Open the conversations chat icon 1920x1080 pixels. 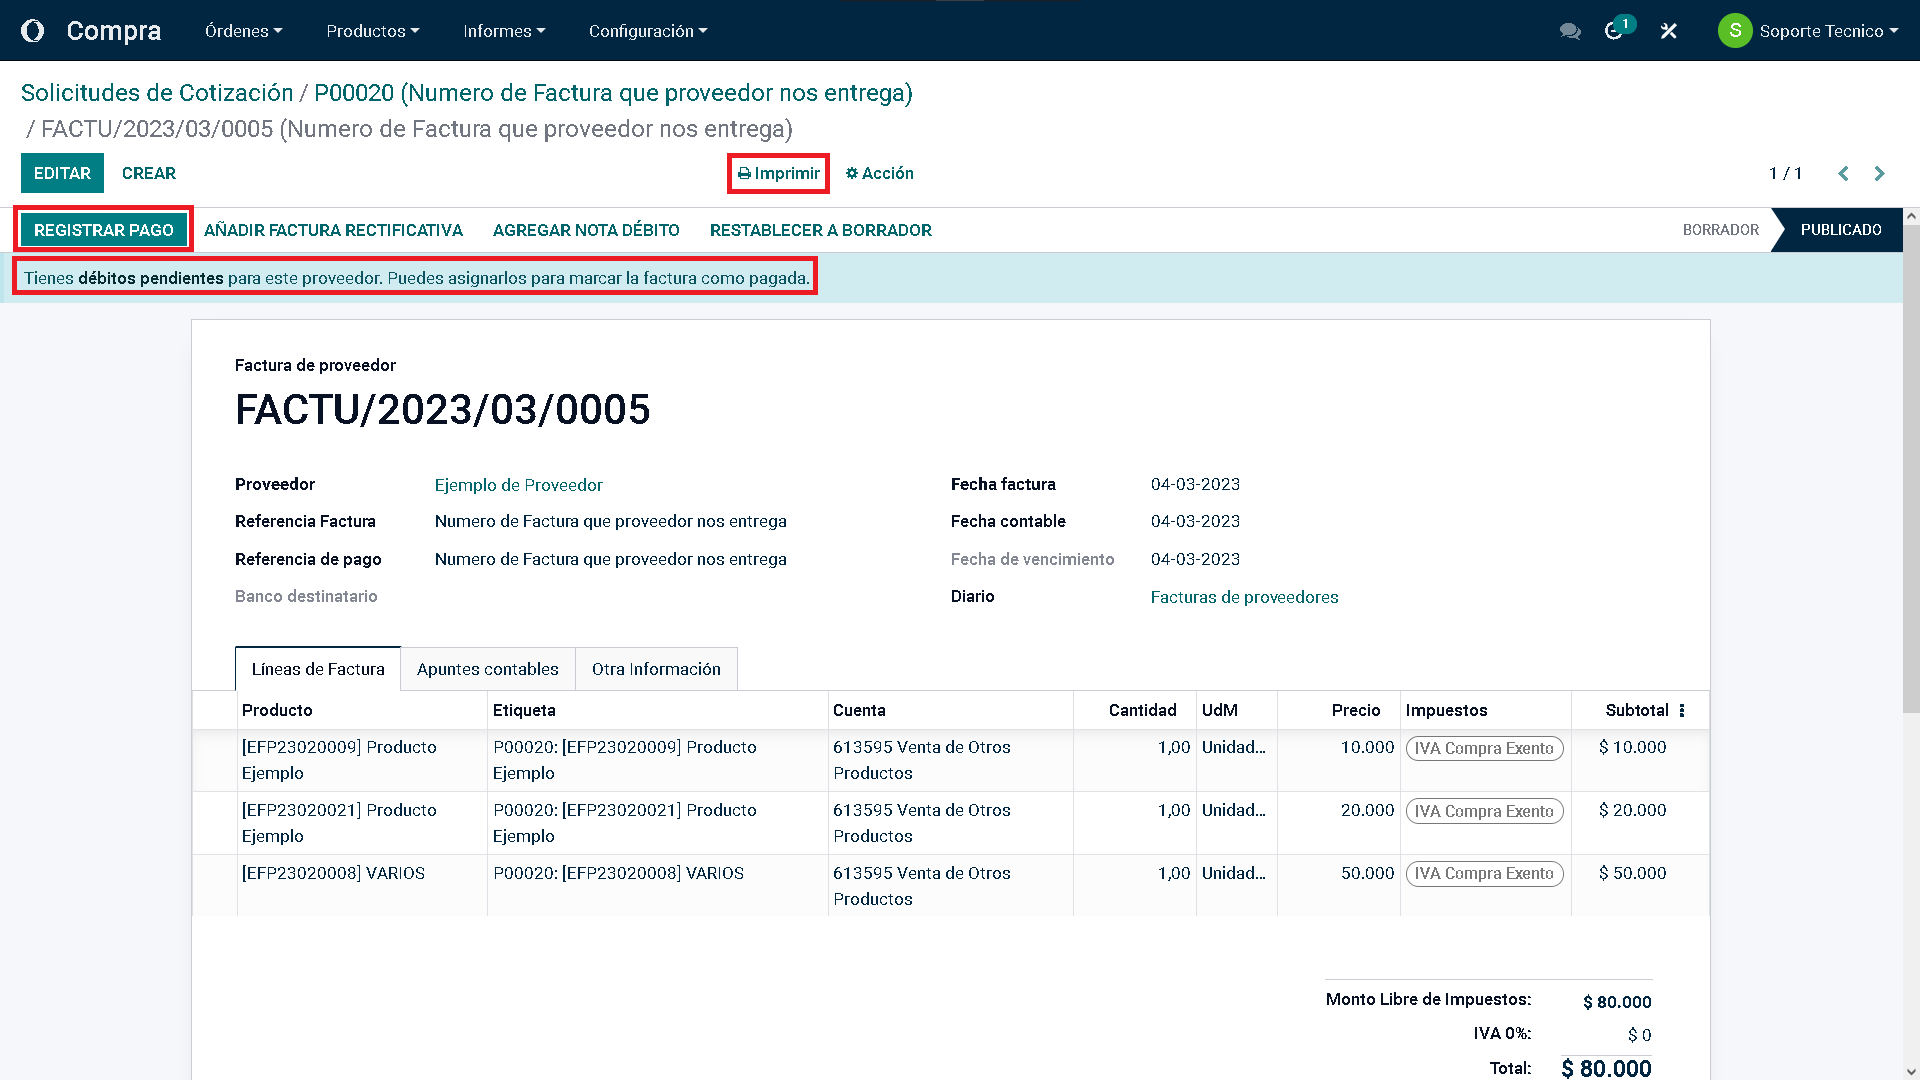(1570, 31)
